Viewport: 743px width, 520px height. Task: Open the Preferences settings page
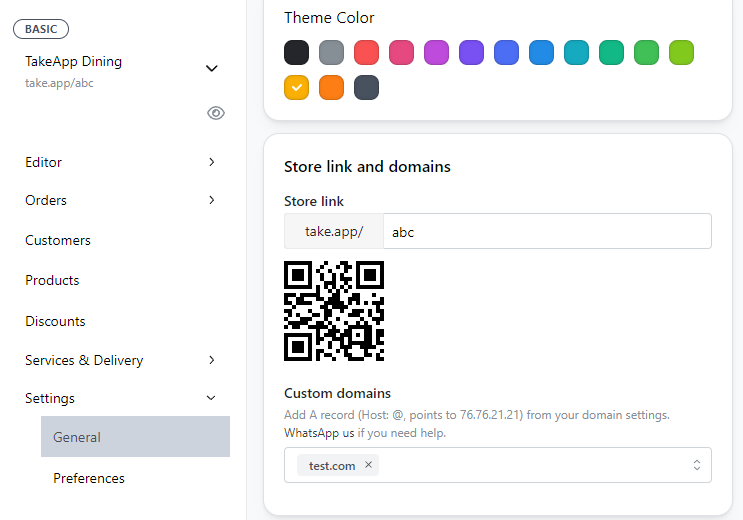pyautogui.click(x=89, y=478)
